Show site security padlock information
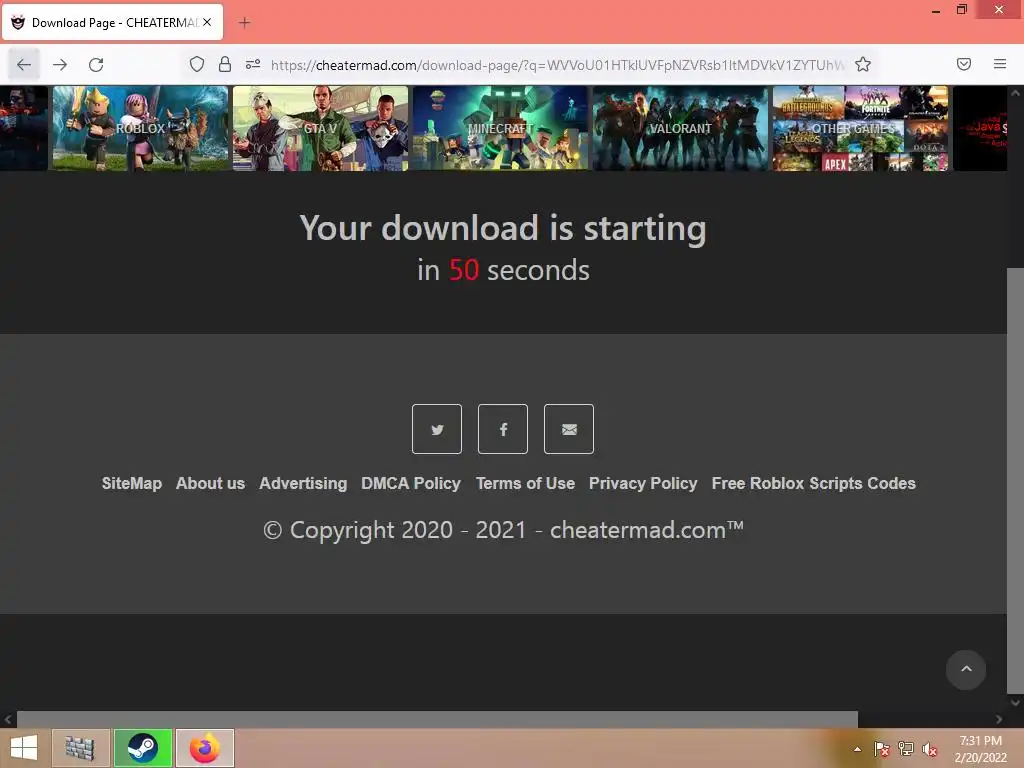This screenshot has height=768, width=1024. pos(225,64)
